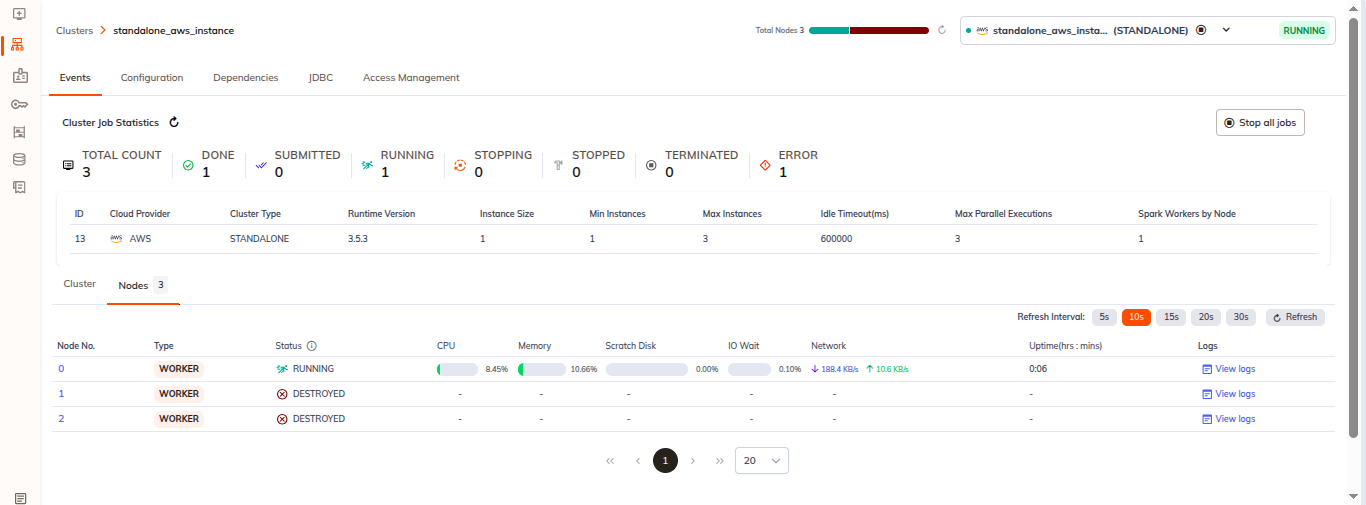Open node number 1 link
This screenshot has height=505, width=1366.
[x=61, y=394]
